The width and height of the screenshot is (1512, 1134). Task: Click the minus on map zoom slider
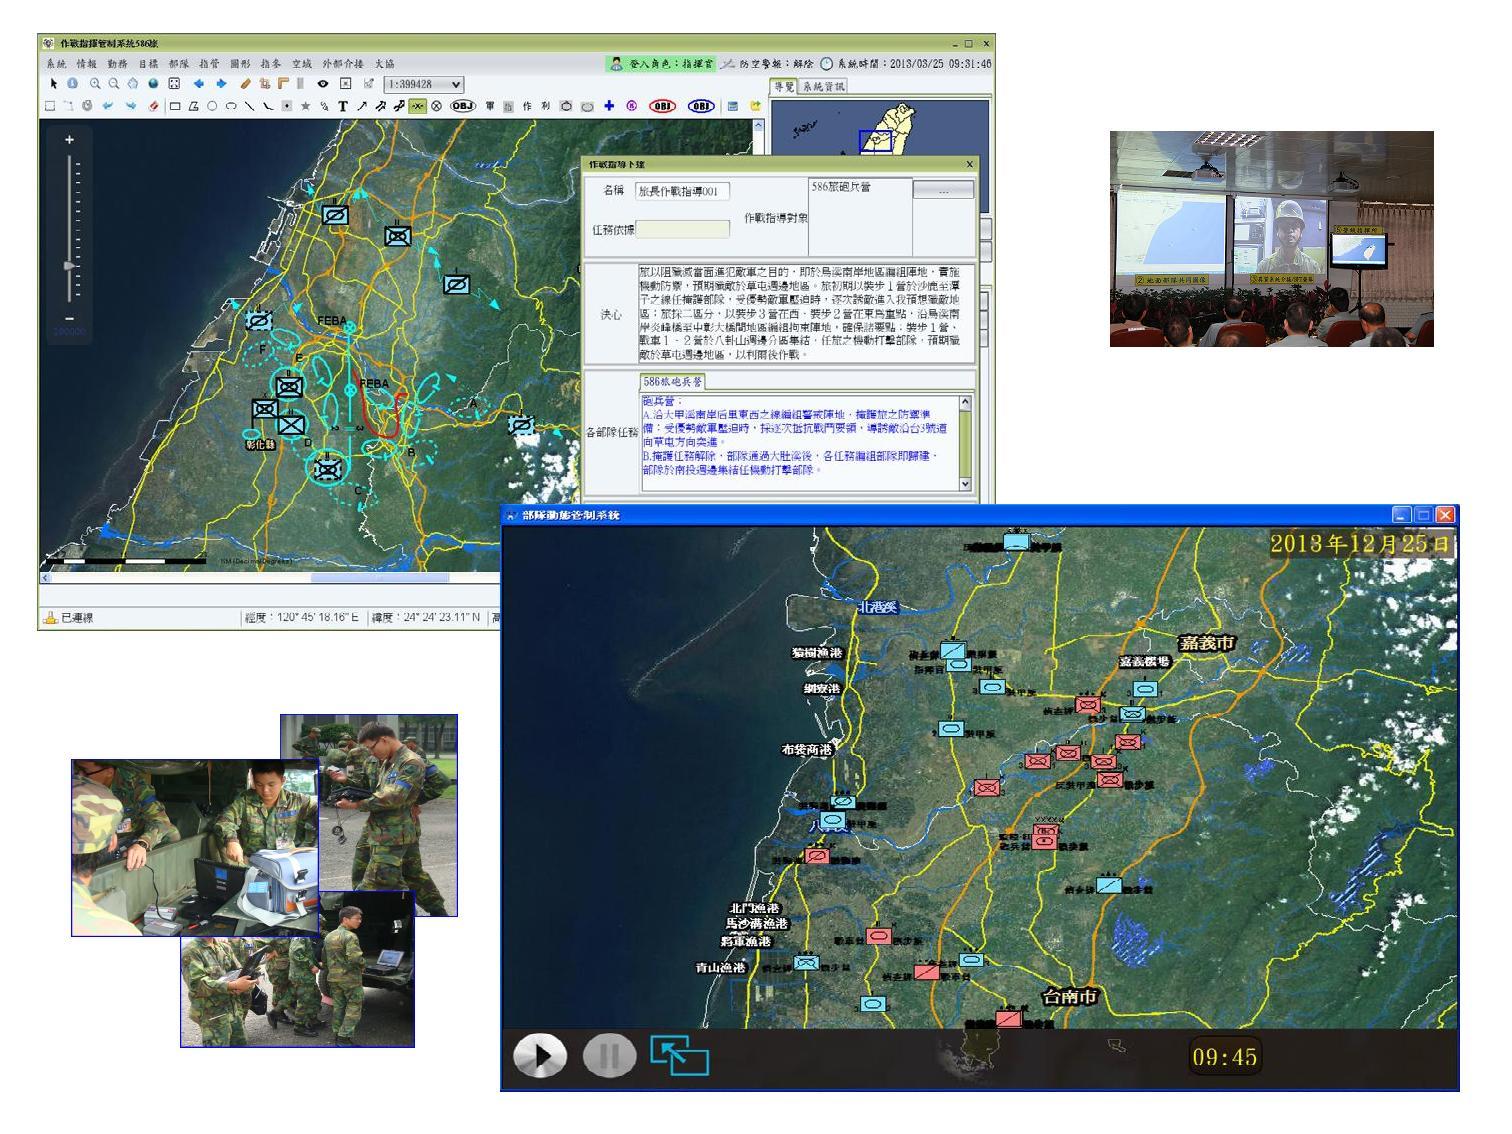click(69, 317)
